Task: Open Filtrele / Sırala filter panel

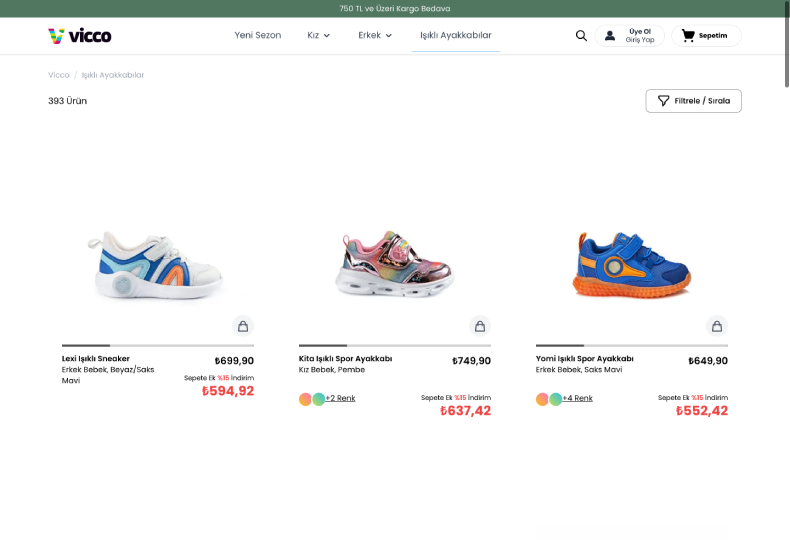Action: (x=693, y=101)
